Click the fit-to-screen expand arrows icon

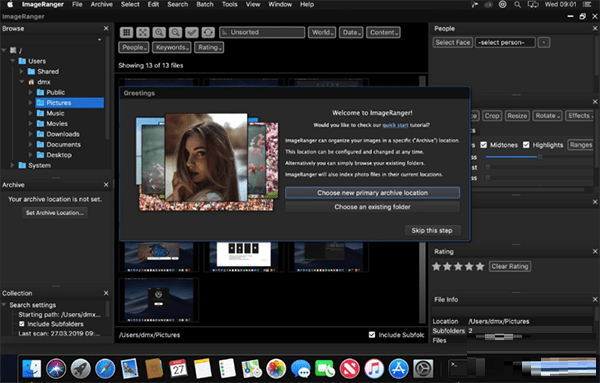click(143, 32)
